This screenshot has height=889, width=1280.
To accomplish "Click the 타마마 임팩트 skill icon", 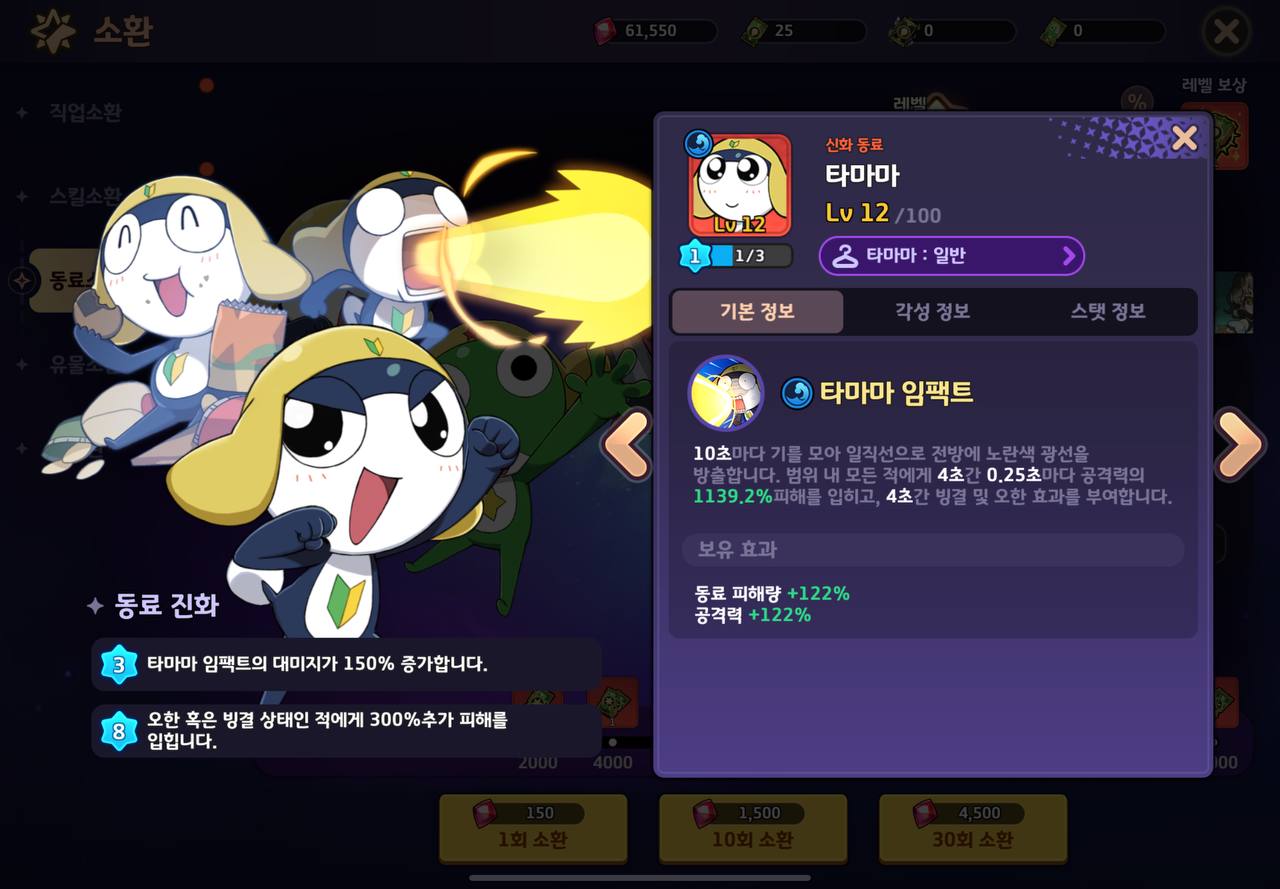I will (x=726, y=393).
